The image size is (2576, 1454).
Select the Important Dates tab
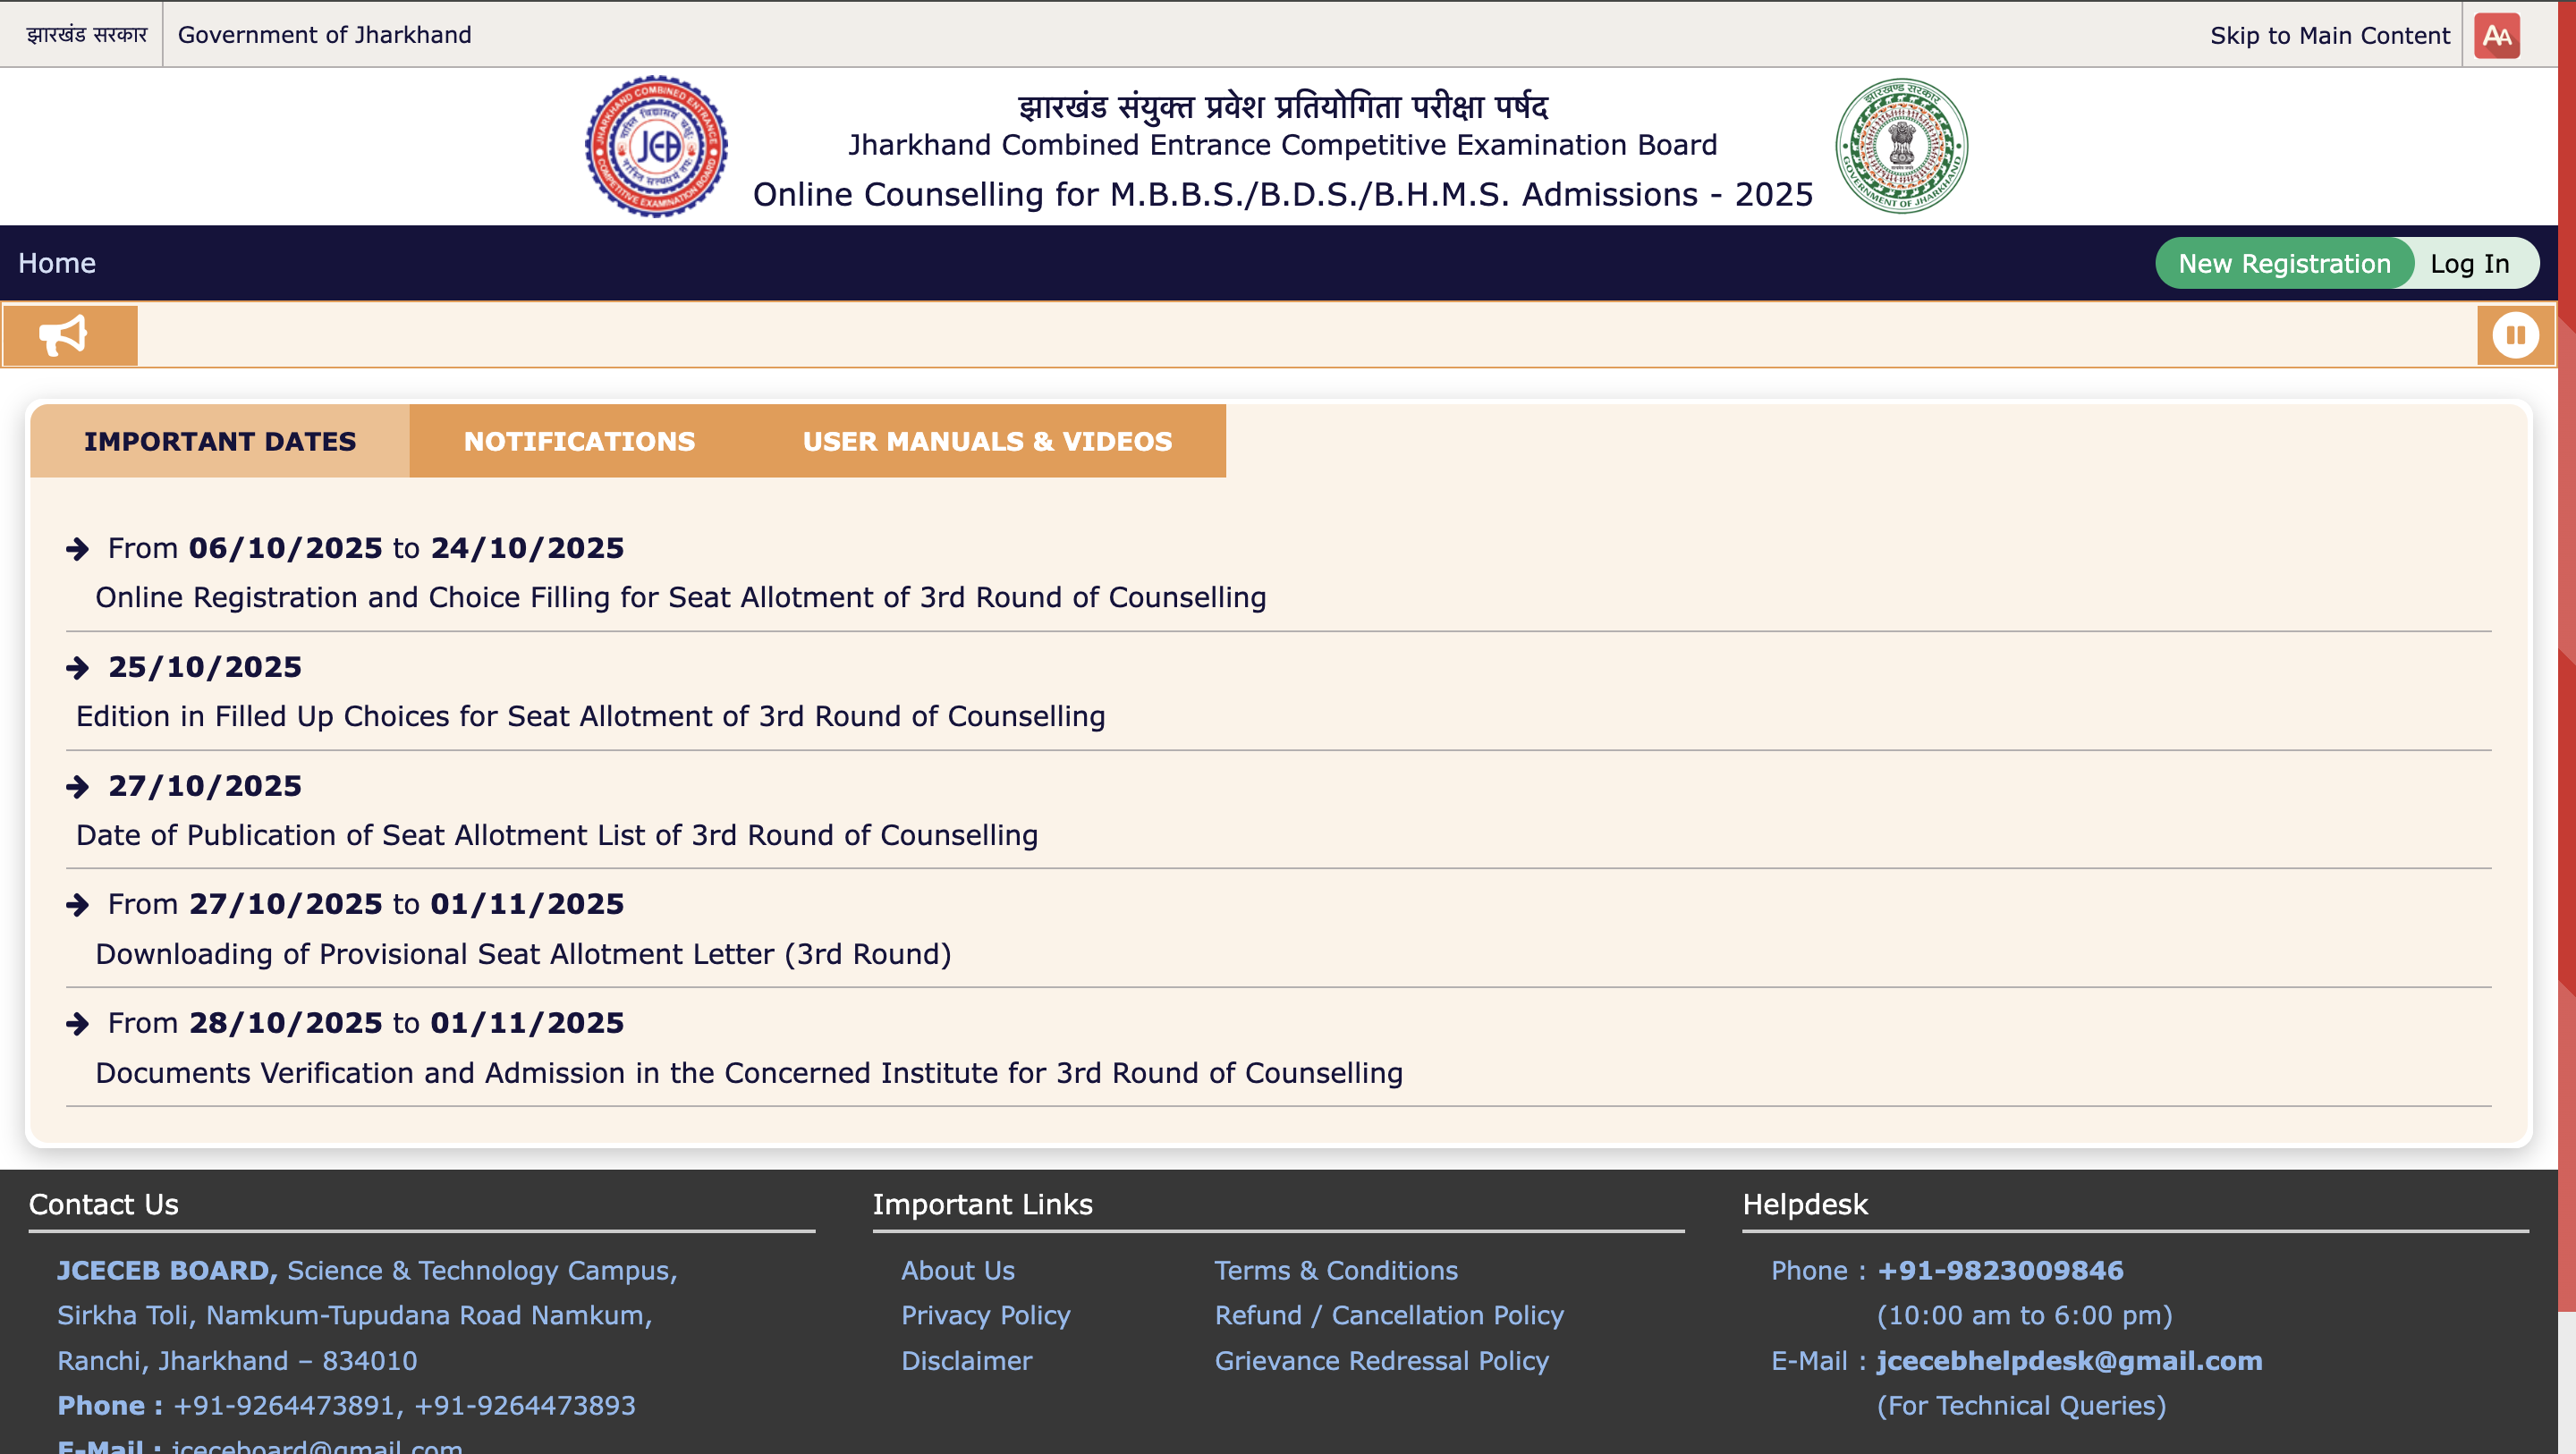click(x=220, y=441)
